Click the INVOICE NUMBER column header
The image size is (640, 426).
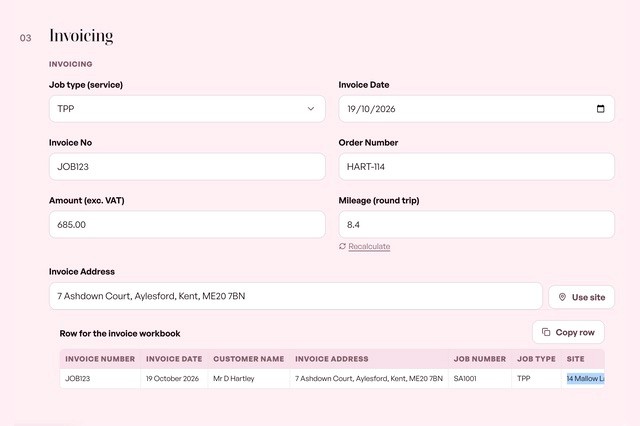point(100,359)
